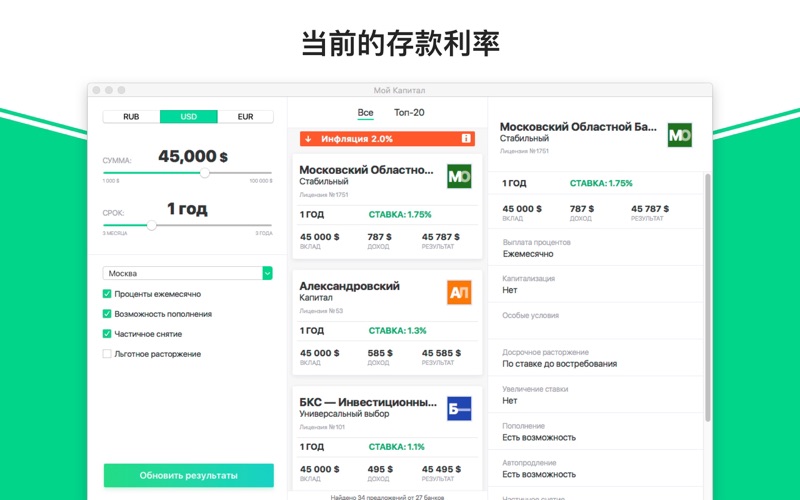Click the 1 год term value

(x=187, y=209)
